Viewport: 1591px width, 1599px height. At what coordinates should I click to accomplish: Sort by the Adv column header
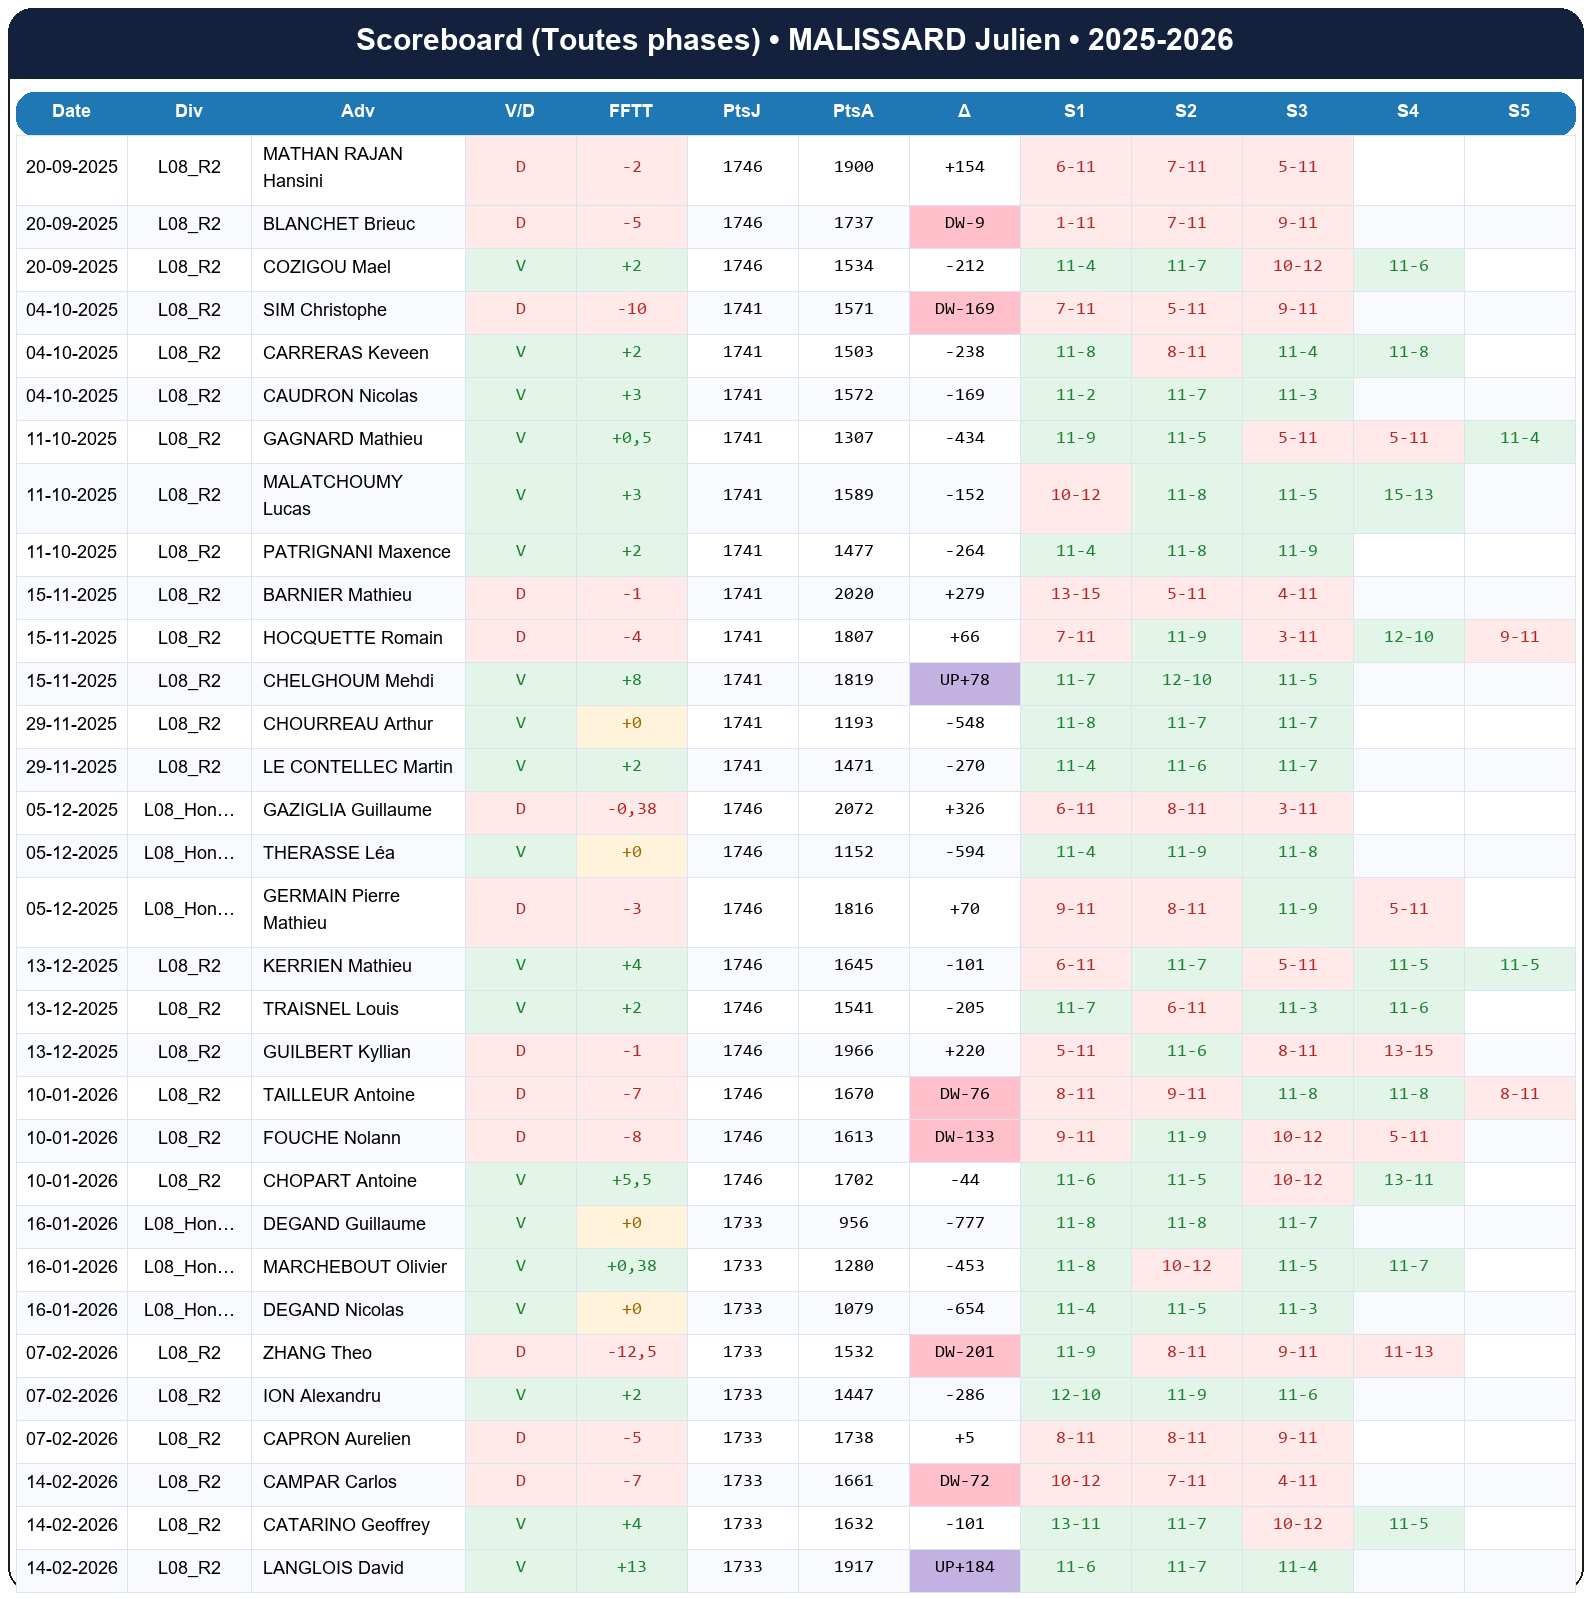pyautogui.click(x=357, y=111)
